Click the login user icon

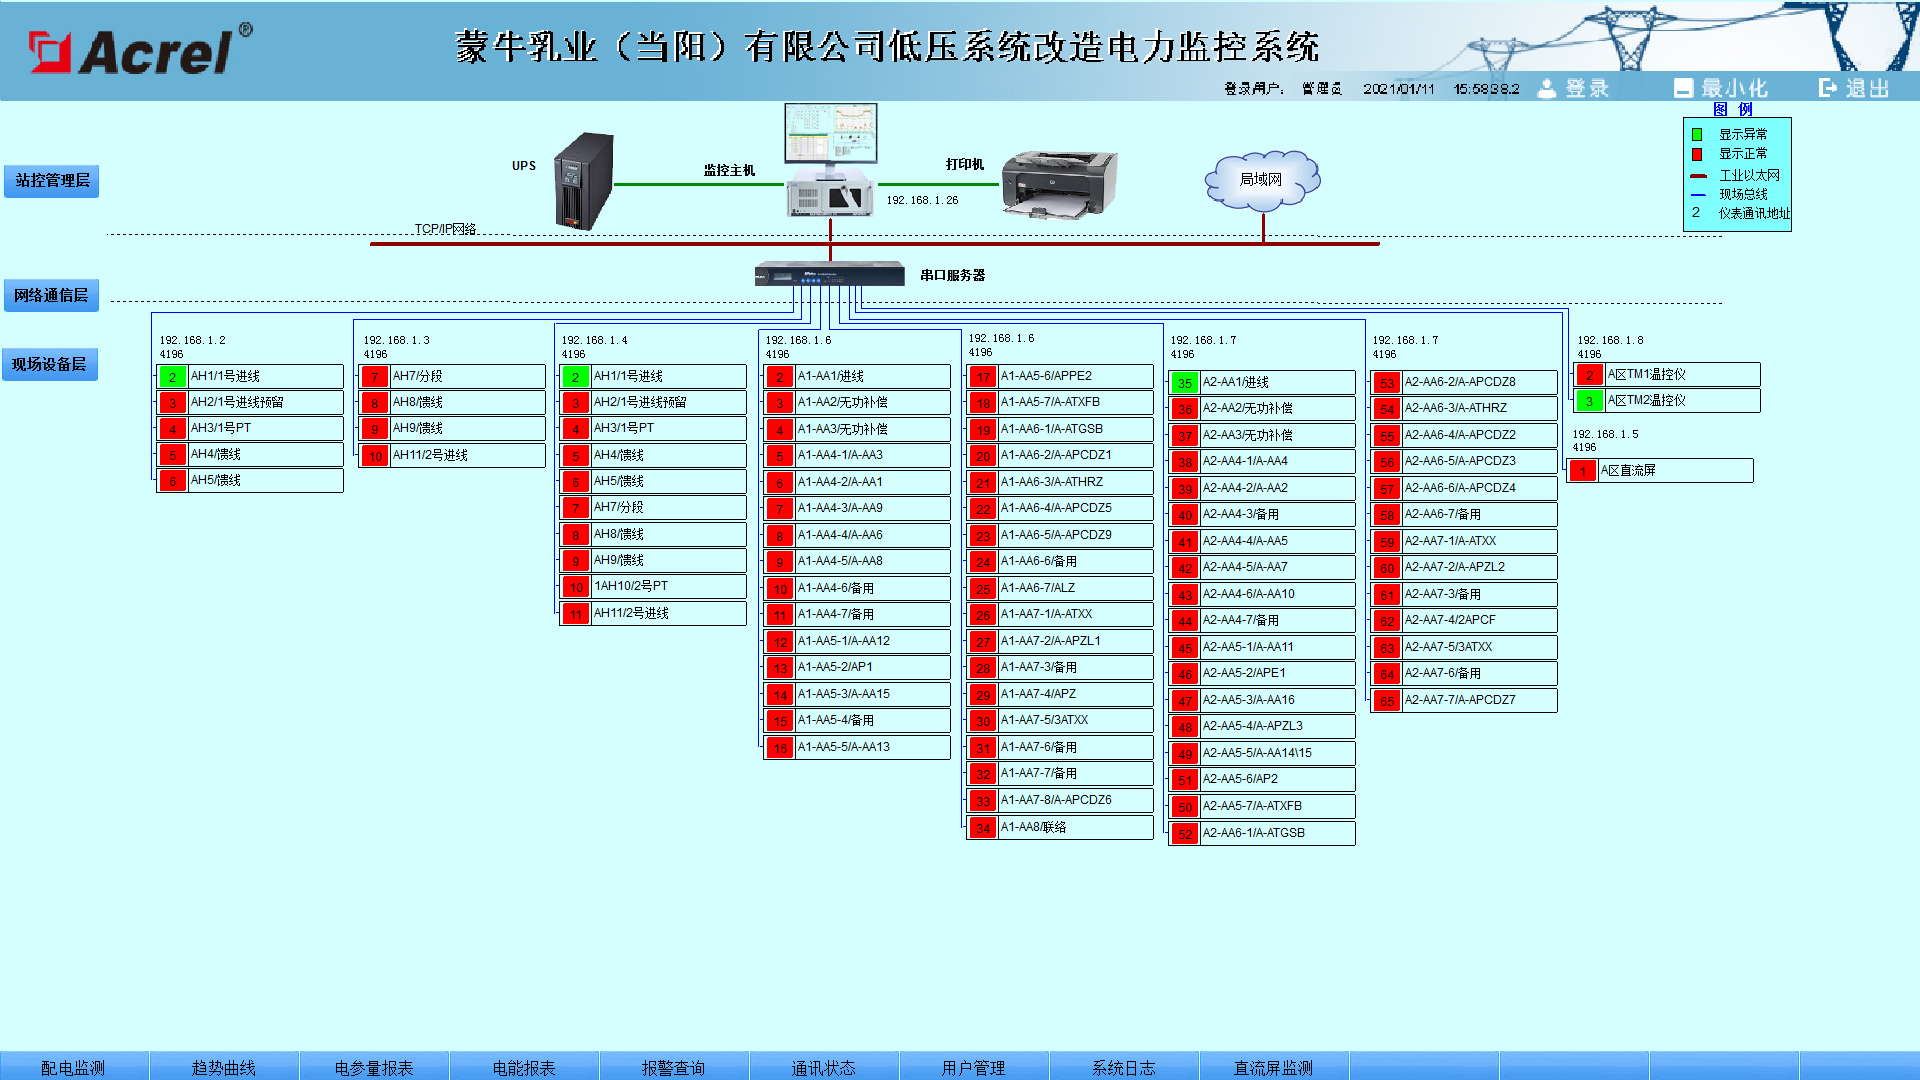(1546, 88)
